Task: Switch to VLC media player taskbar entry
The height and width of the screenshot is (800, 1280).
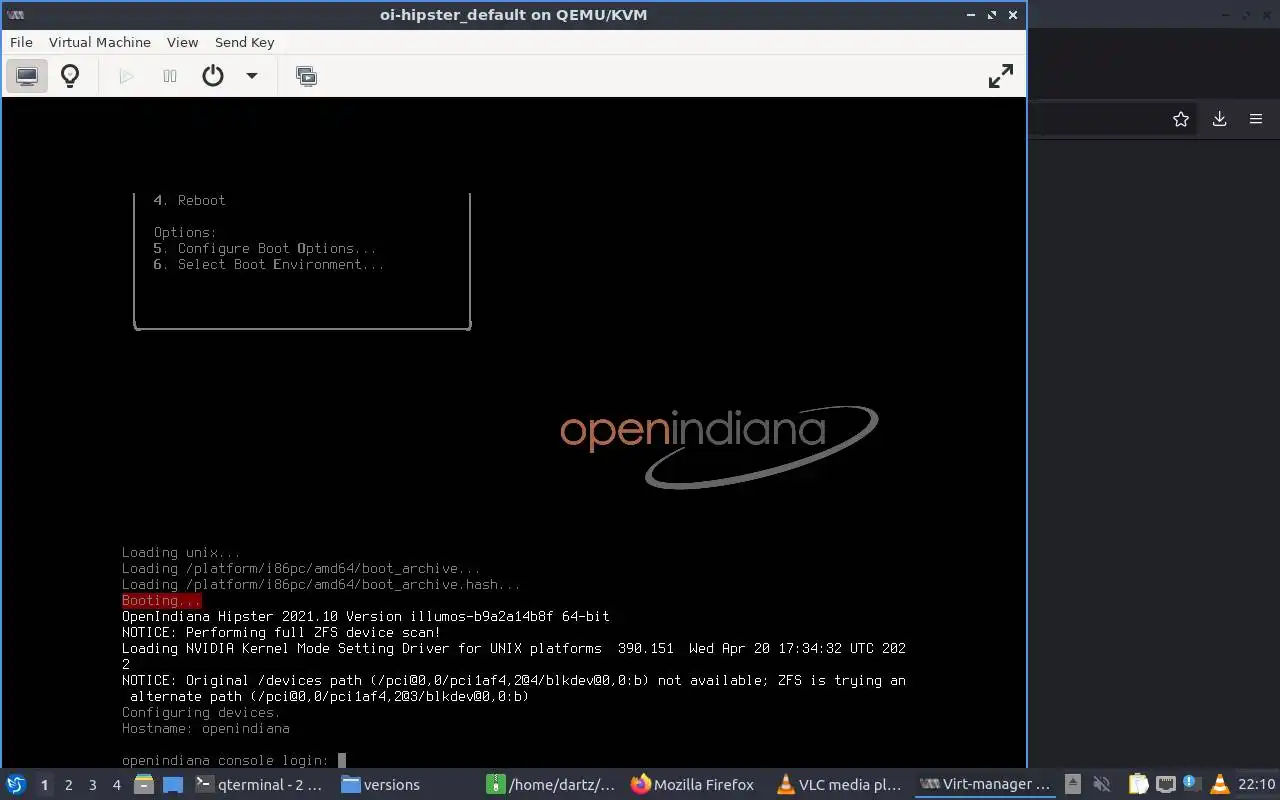Action: pyautogui.click(x=840, y=784)
